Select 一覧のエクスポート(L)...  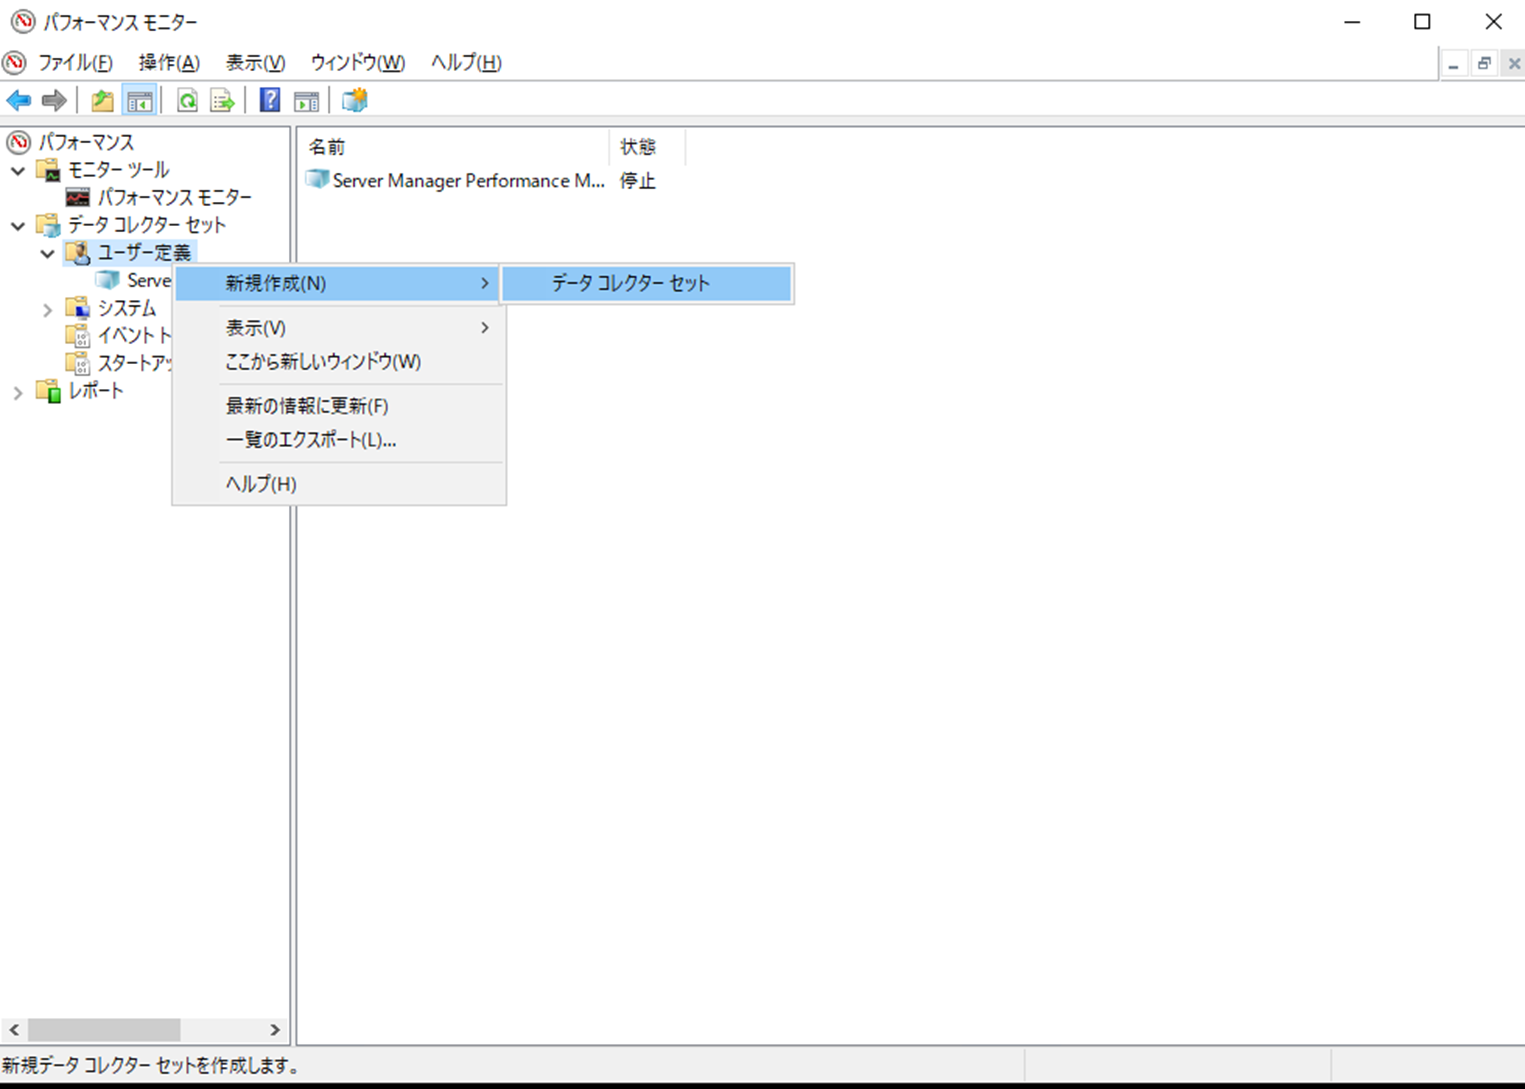tap(338, 439)
